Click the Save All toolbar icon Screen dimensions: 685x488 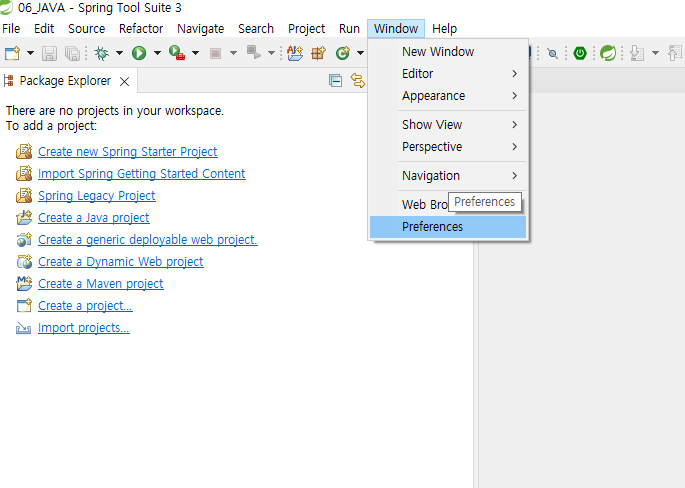[x=73, y=53]
